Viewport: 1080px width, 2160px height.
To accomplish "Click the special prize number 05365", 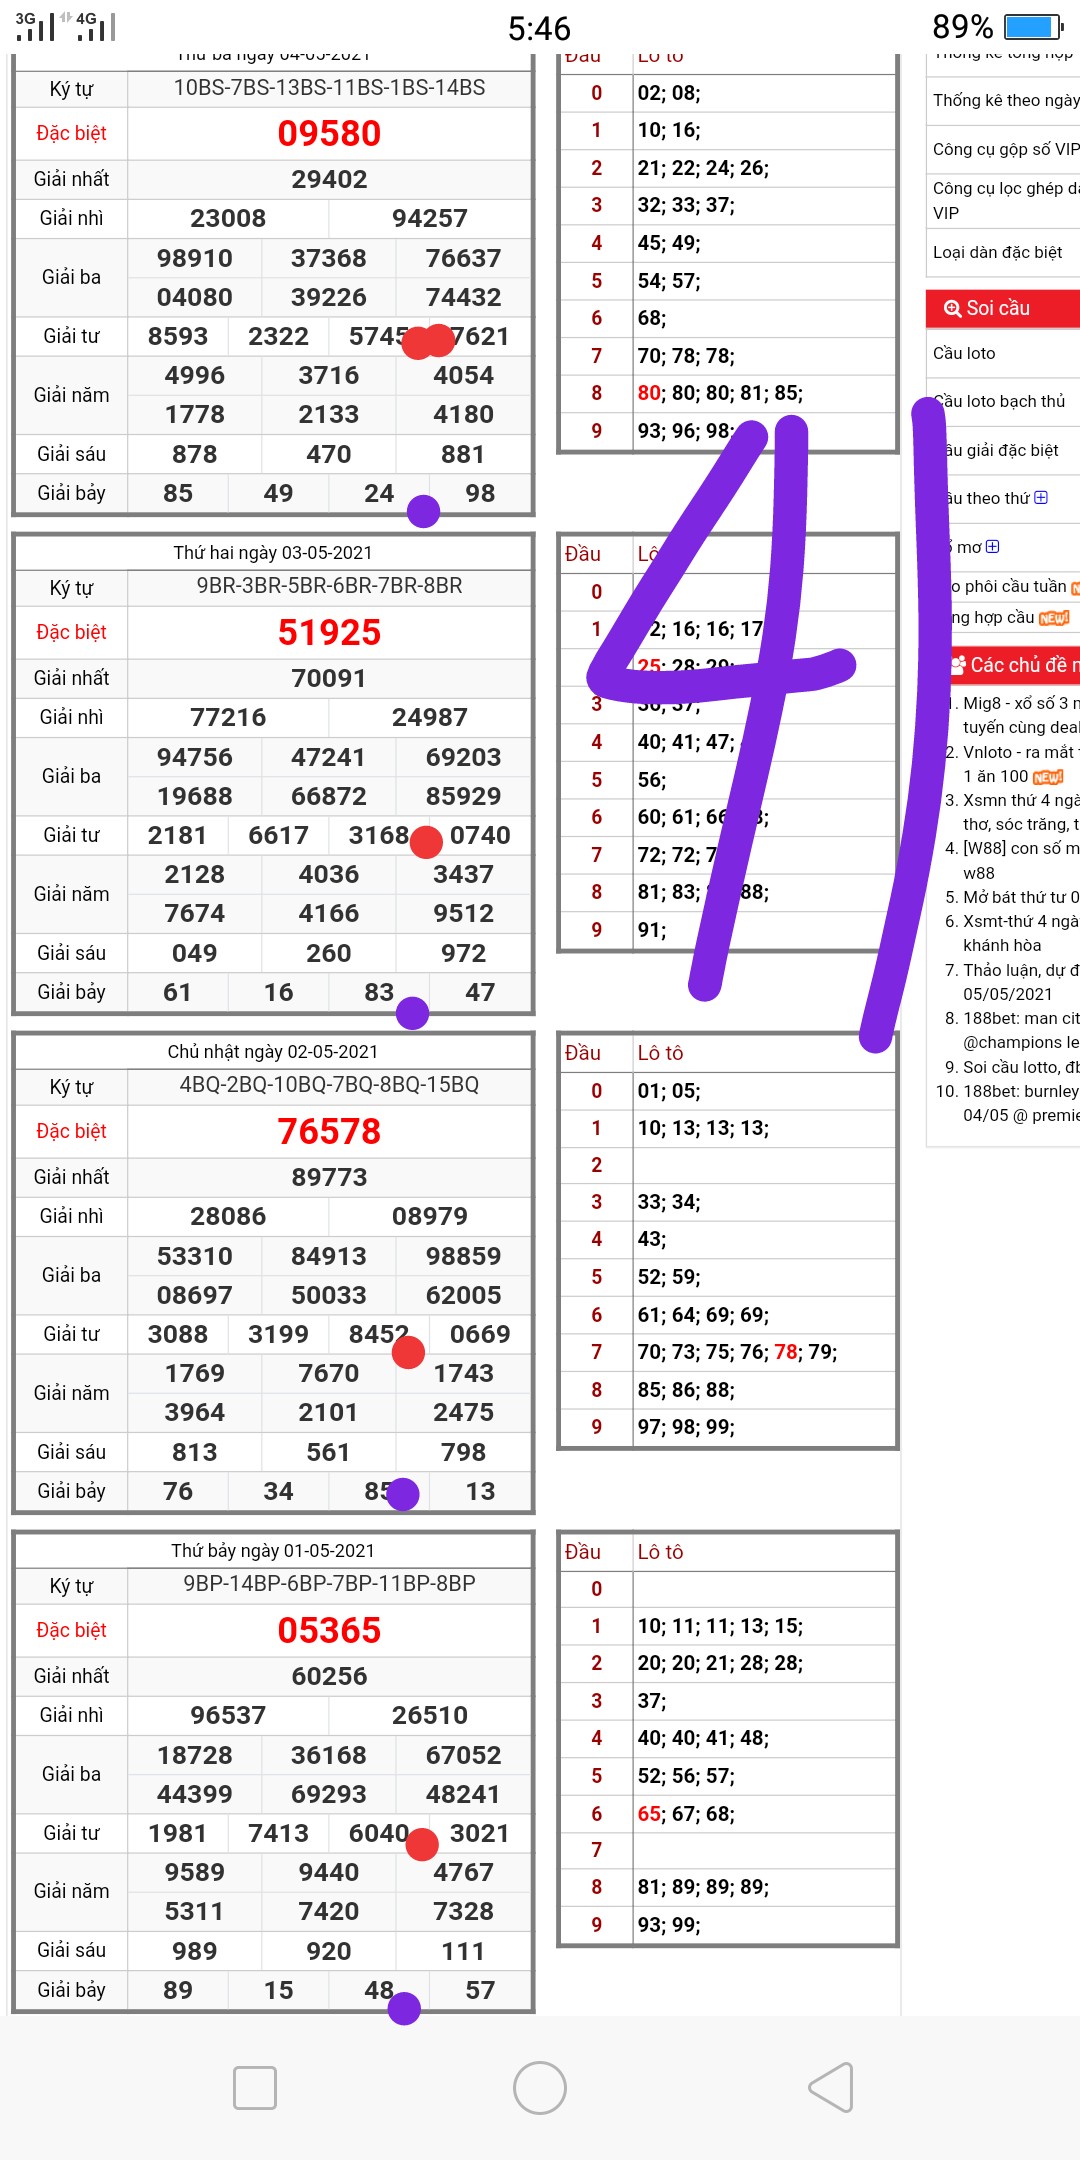I will coord(329,1630).
